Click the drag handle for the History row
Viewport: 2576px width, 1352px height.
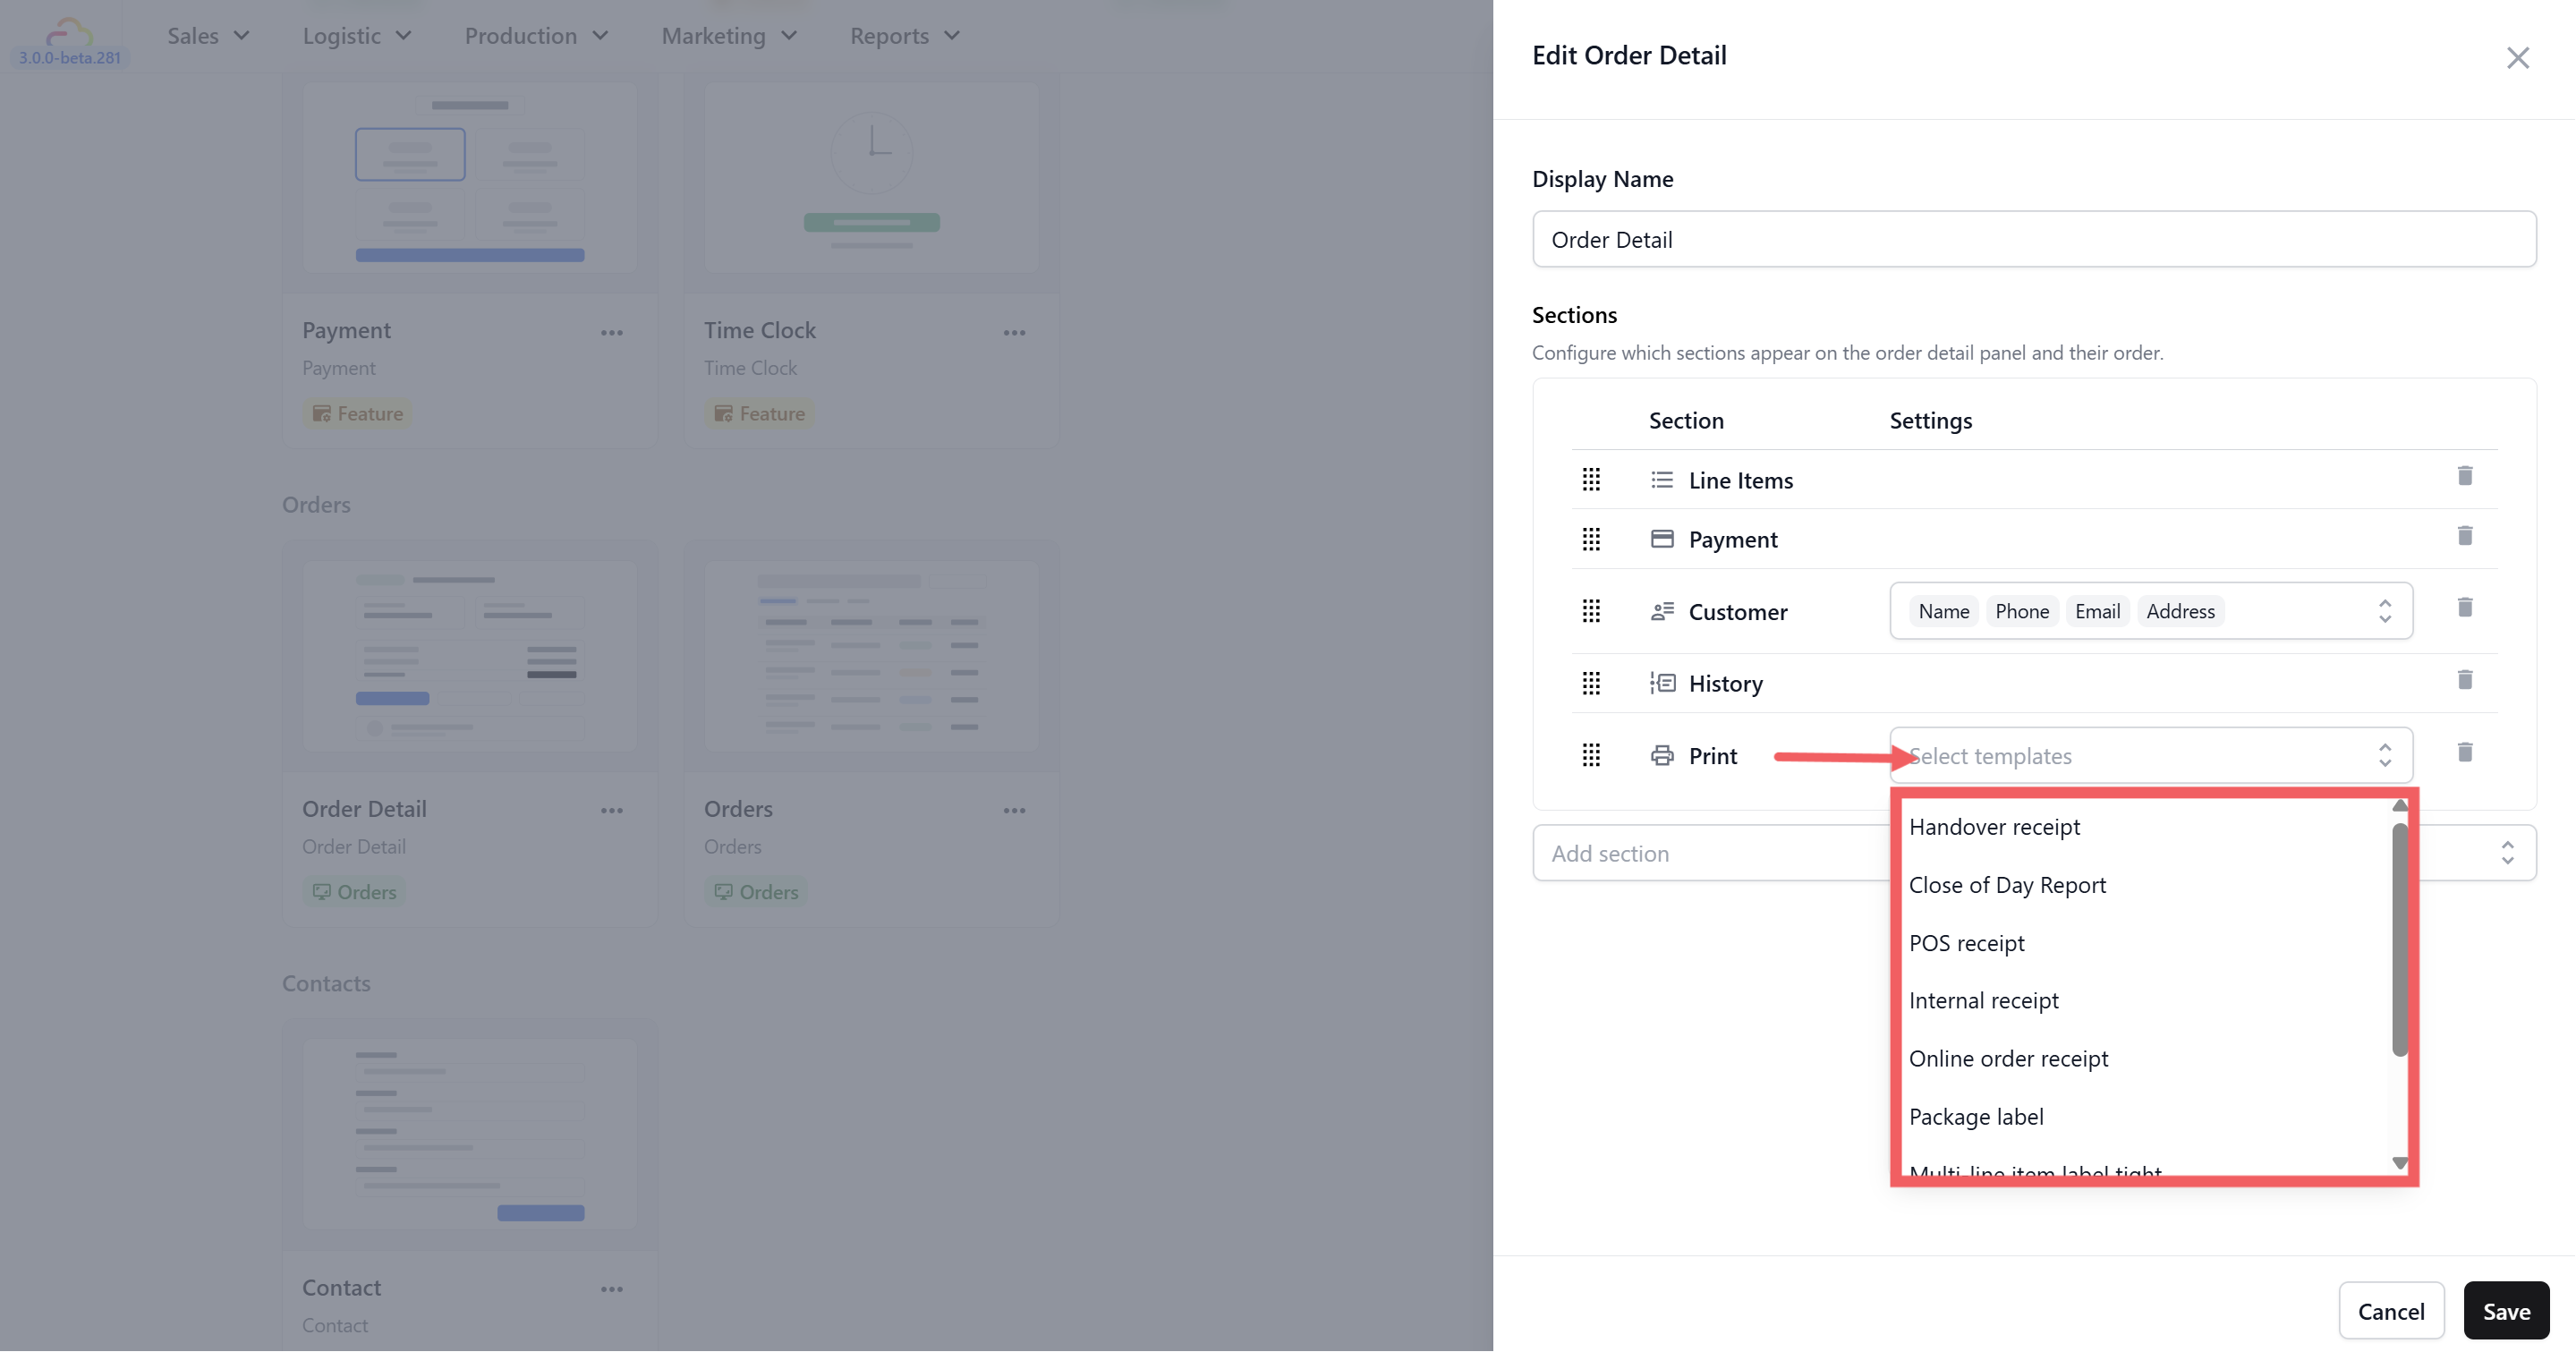click(1590, 683)
